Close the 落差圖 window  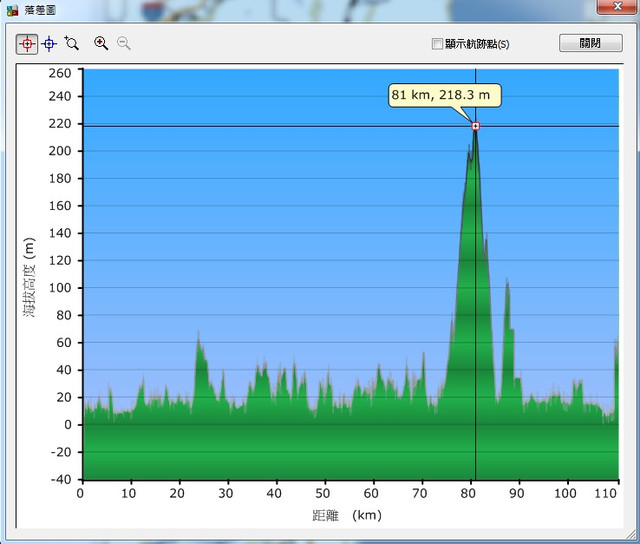(617, 7)
